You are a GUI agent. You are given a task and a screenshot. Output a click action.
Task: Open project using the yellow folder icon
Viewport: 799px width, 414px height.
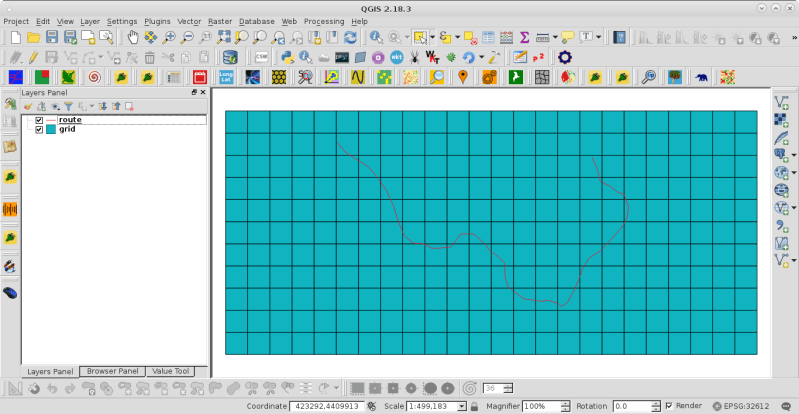point(34,37)
